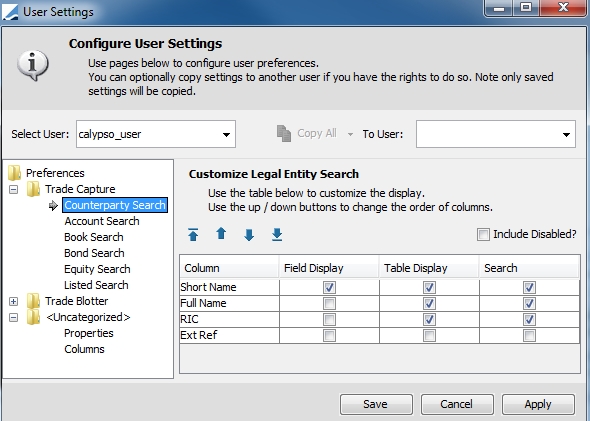Click the move-to-top arrow icon
The width and height of the screenshot is (590, 421).
click(x=193, y=234)
